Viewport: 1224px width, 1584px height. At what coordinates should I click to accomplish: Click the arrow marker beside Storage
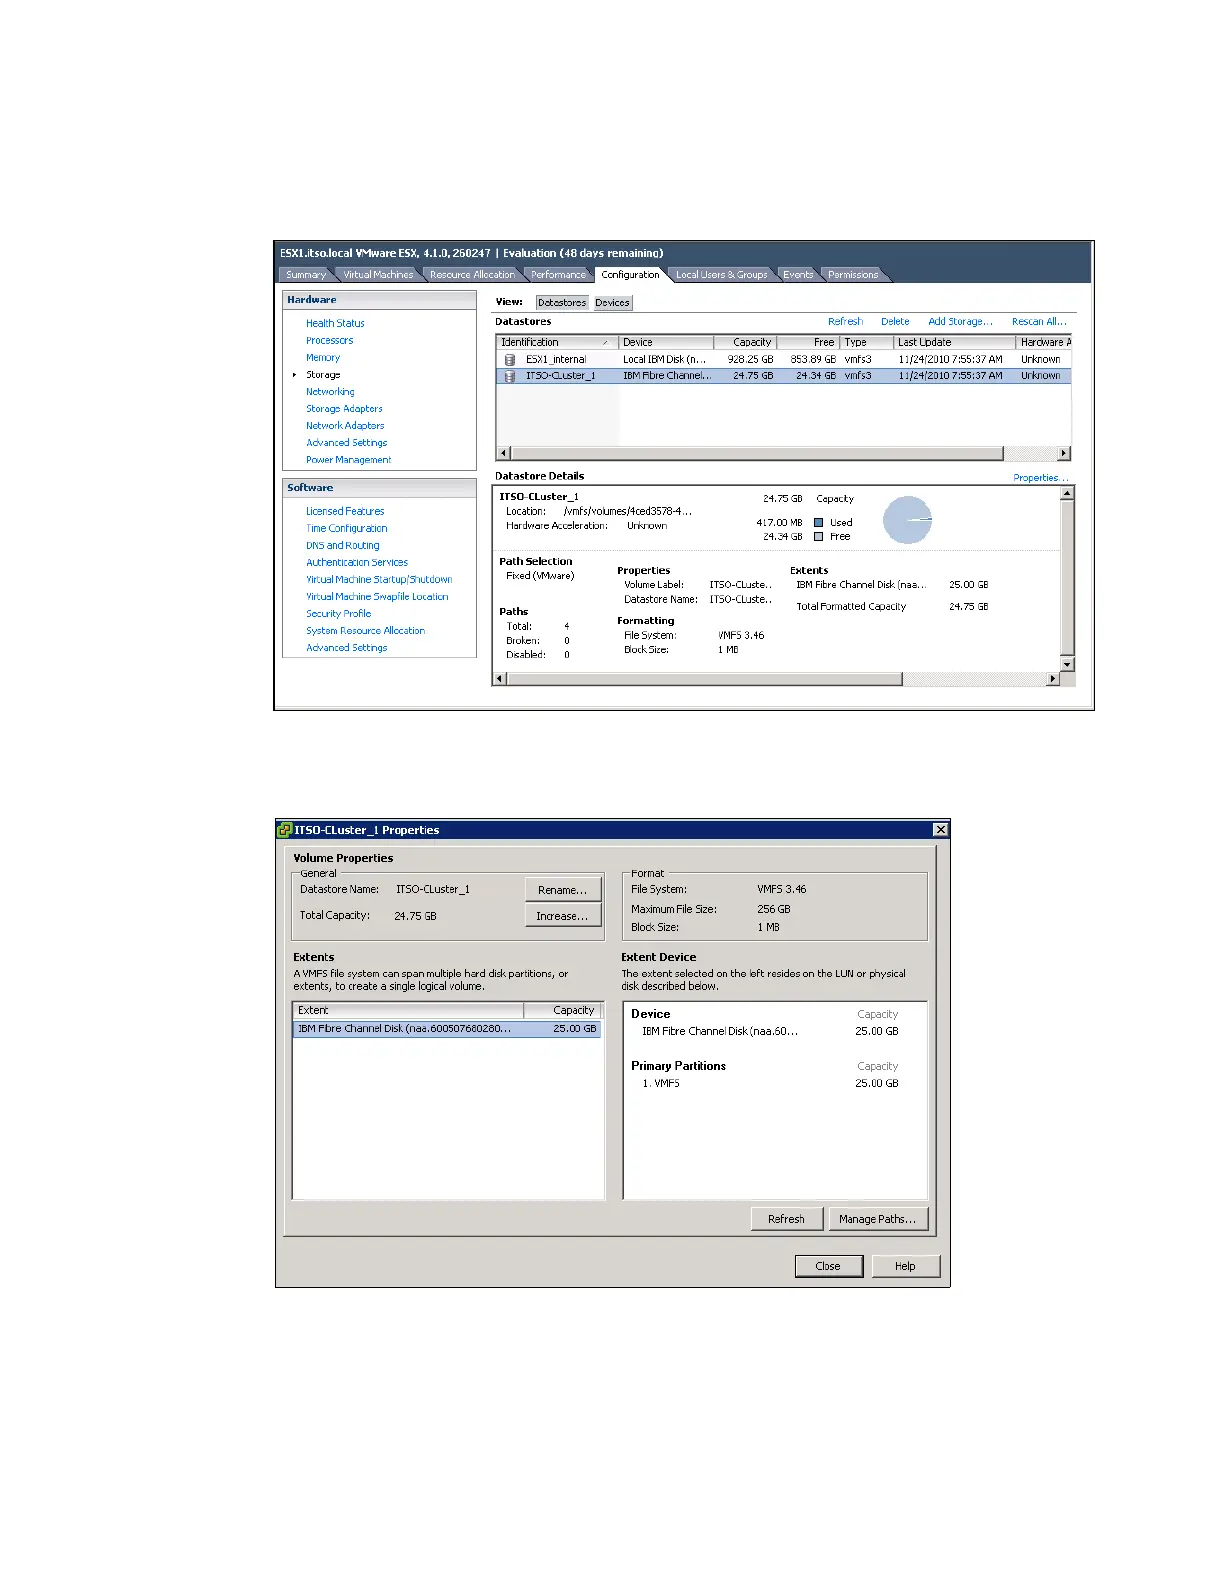point(294,375)
